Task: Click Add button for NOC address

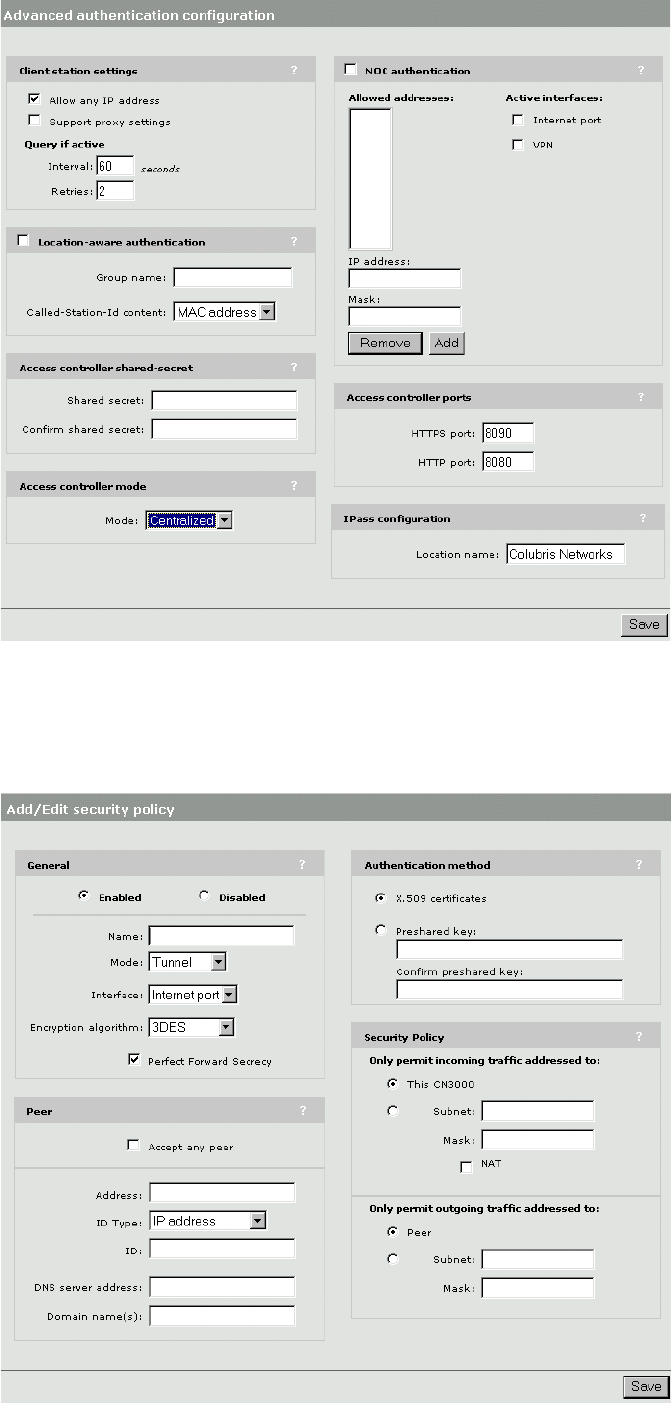Action: (446, 343)
